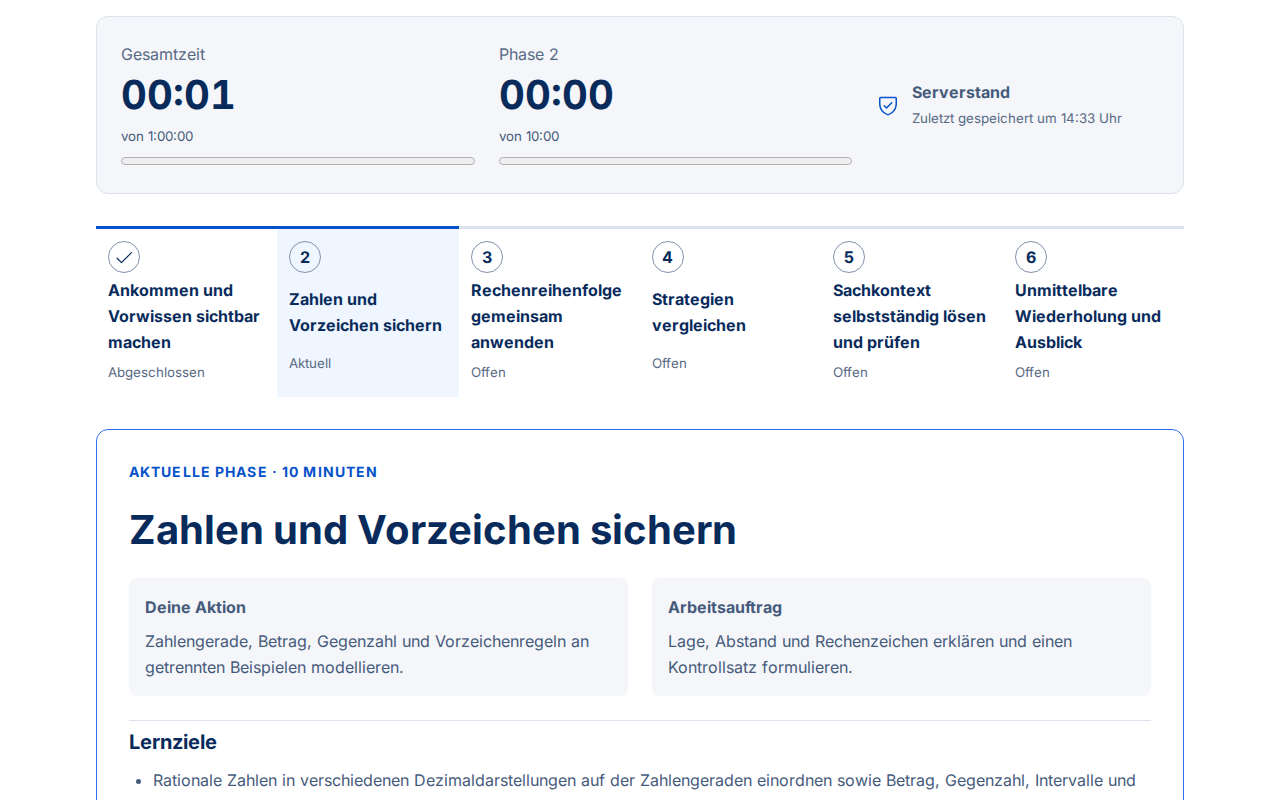Click the step number 6 circle

(1031, 257)
